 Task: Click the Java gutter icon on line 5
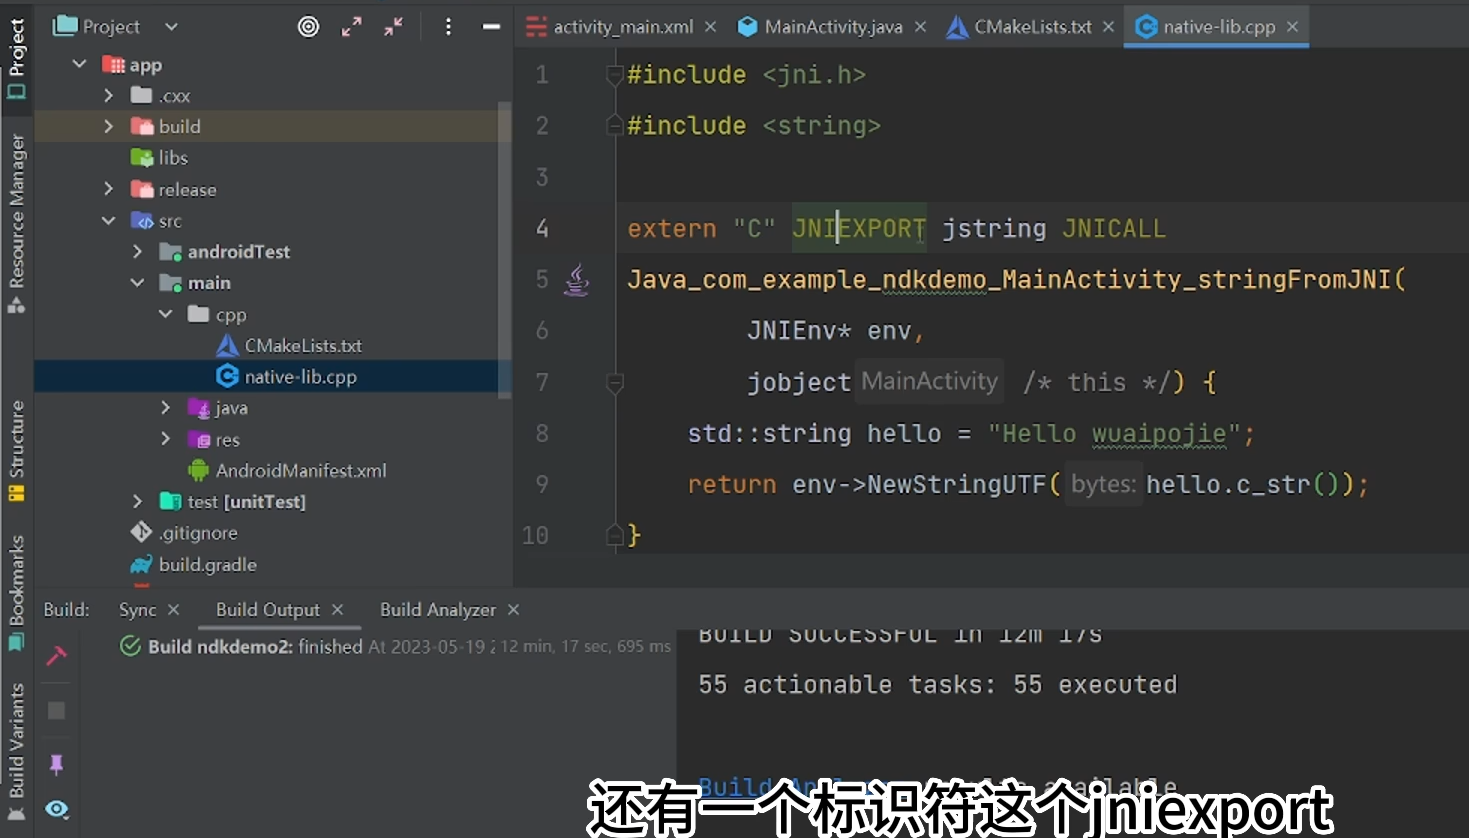click(577, 279)
